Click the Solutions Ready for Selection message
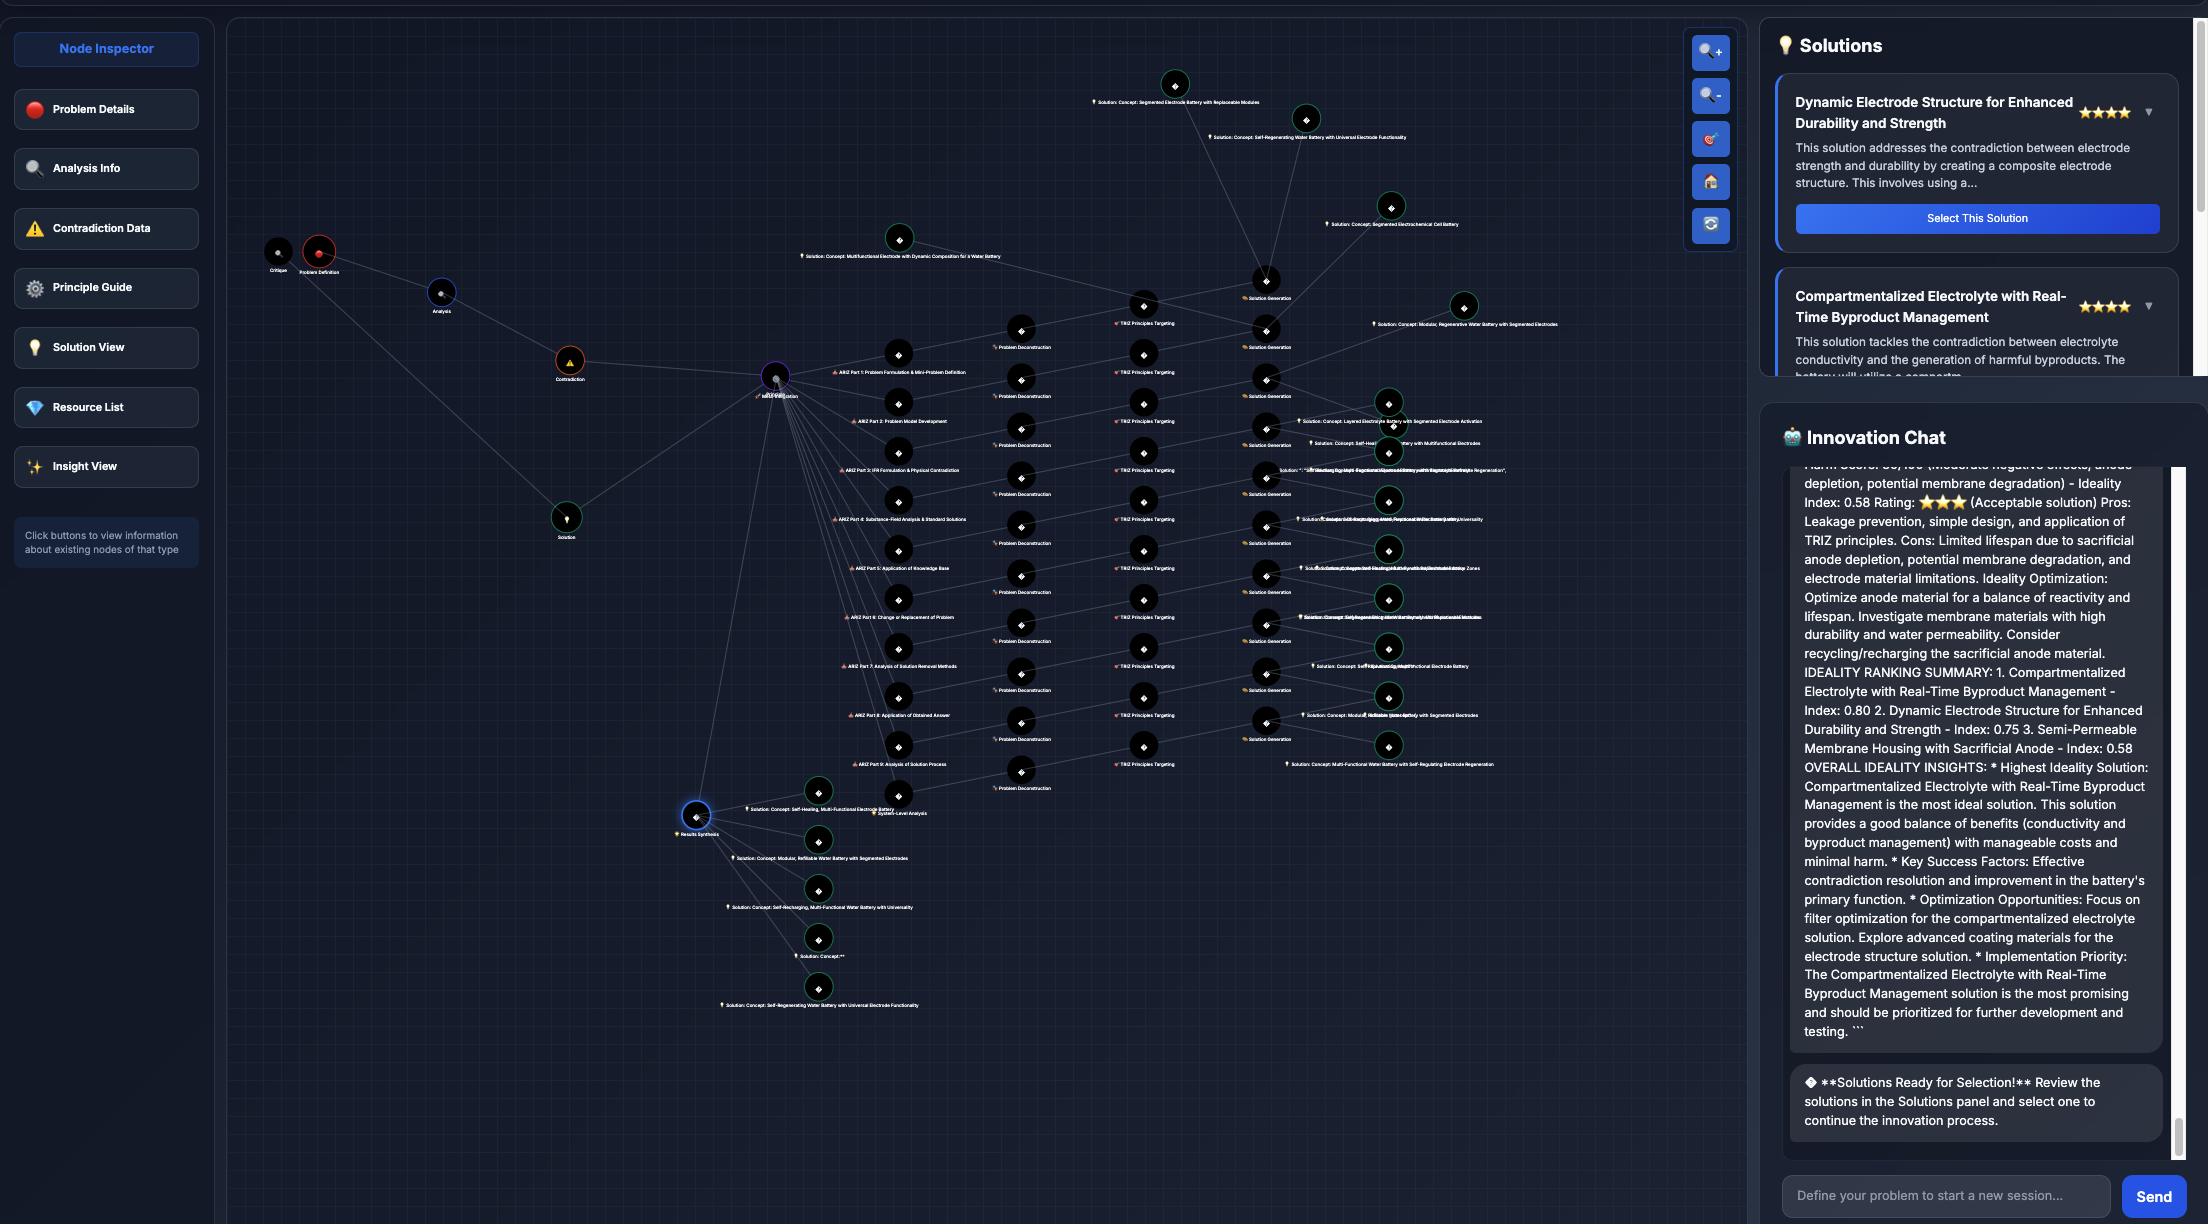2208x1224 pixels. pos(1975,1102)
